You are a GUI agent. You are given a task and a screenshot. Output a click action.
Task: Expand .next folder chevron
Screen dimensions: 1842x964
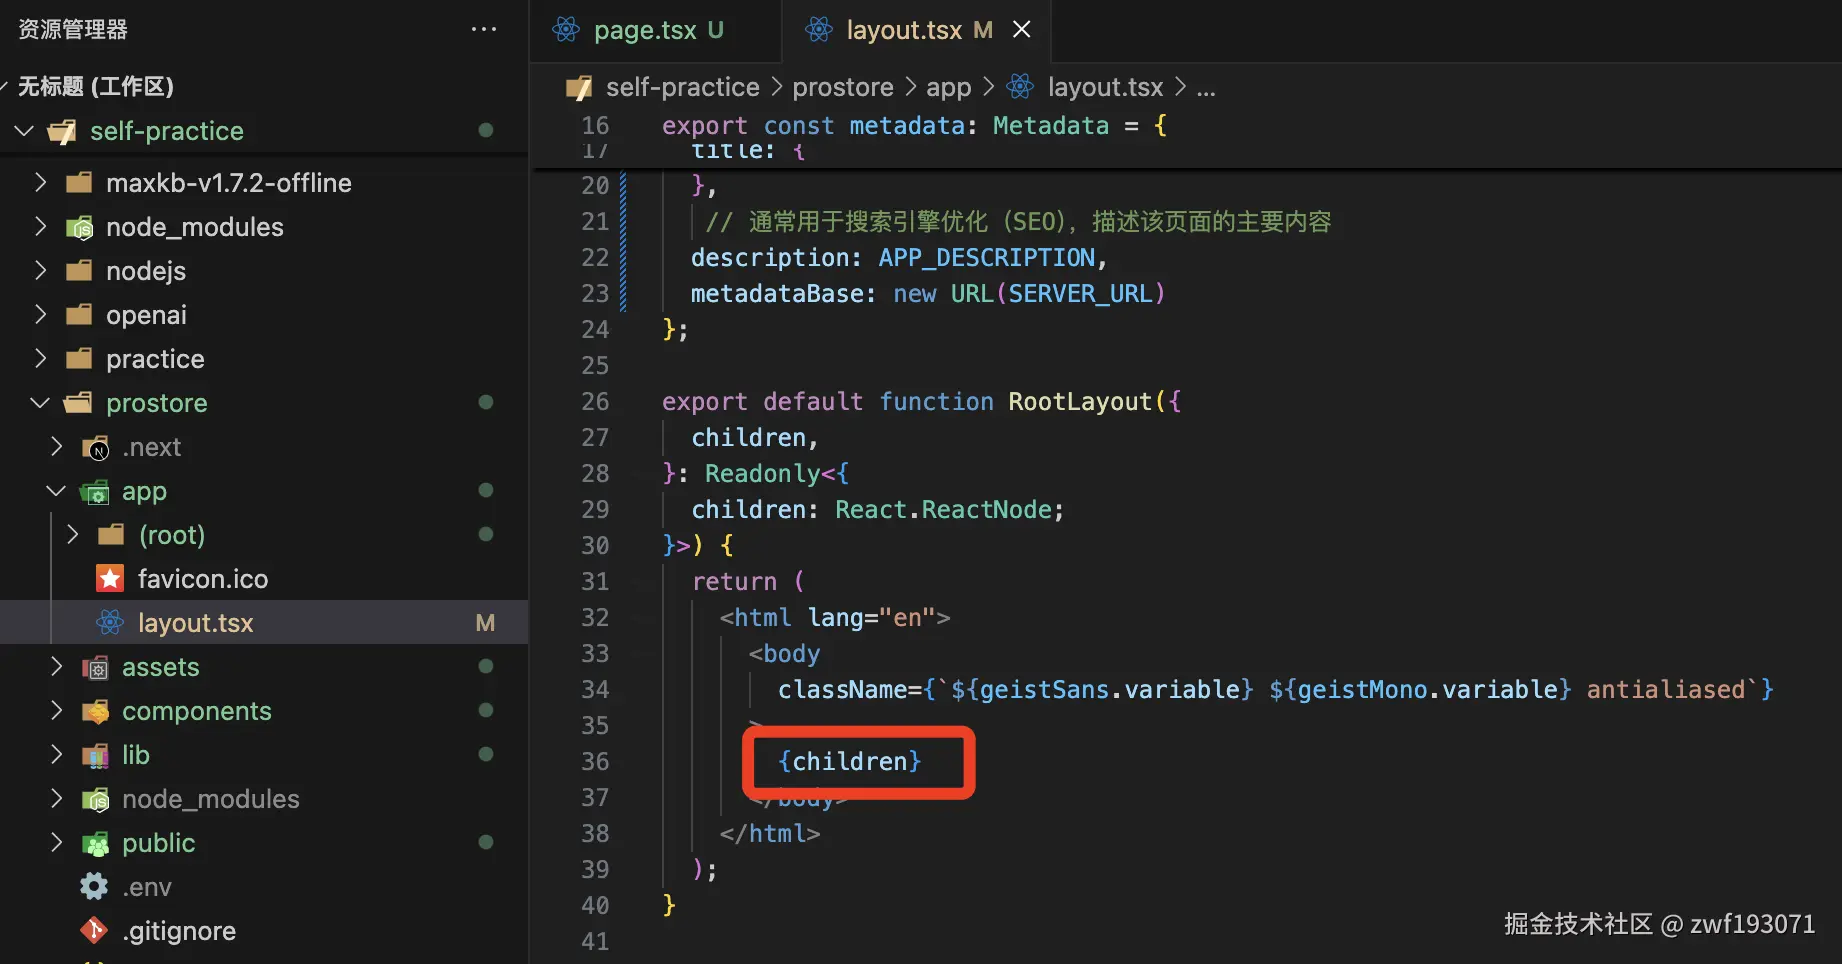[57, 447]
